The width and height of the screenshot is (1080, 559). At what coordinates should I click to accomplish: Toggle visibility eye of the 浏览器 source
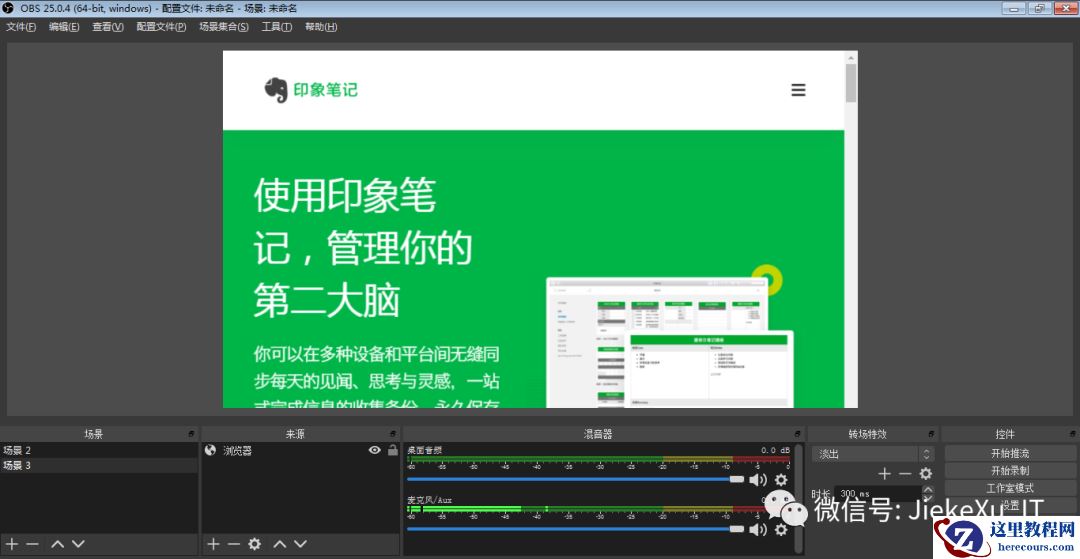375,450
